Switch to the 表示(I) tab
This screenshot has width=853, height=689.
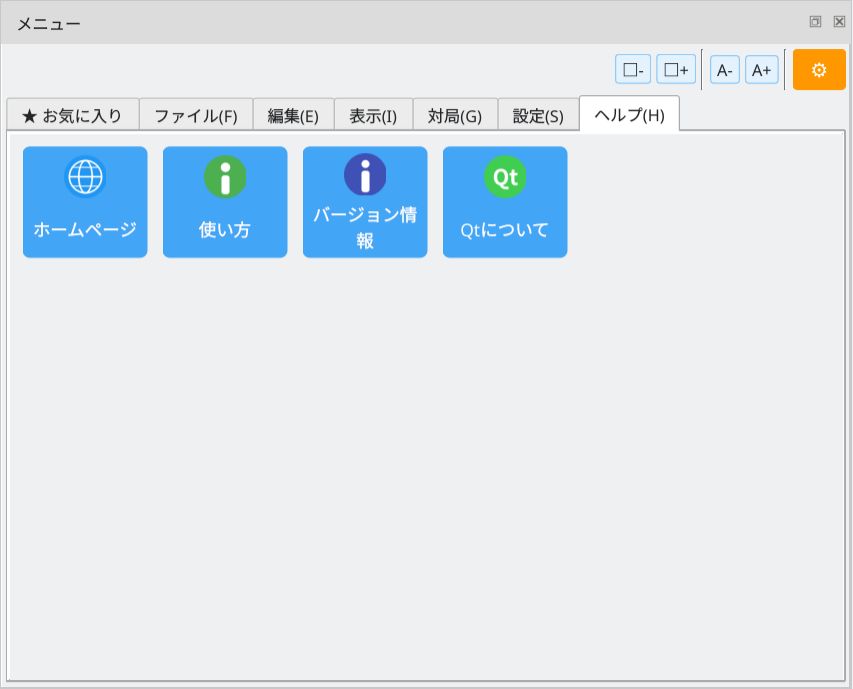374,114
